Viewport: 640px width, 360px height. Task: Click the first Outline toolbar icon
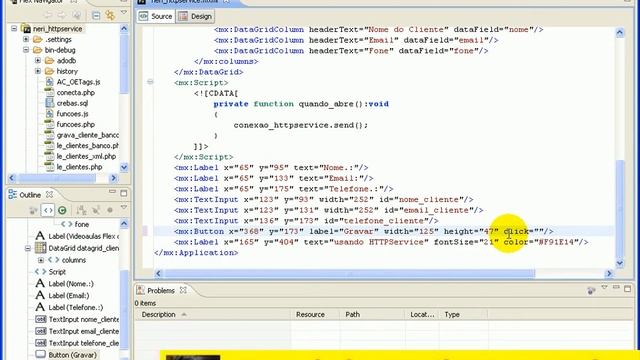click(33, 211)
